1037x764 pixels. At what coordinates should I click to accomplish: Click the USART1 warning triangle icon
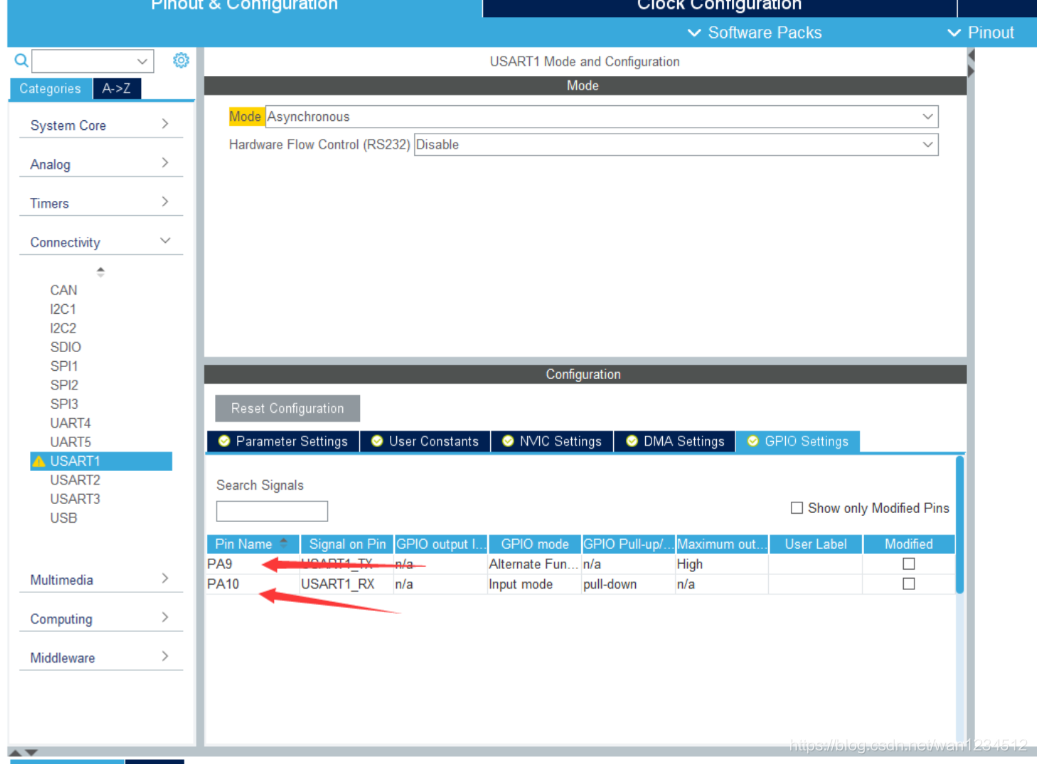[39, 462]
